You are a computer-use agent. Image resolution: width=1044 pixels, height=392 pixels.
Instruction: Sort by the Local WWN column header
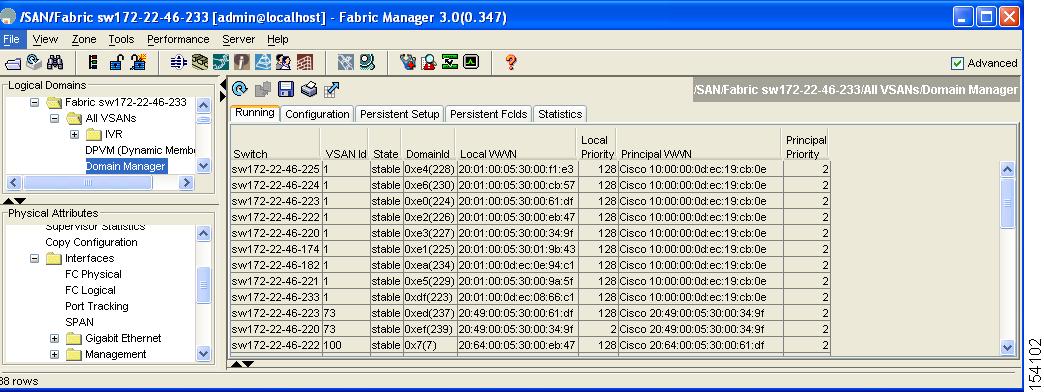click(517, 144)
